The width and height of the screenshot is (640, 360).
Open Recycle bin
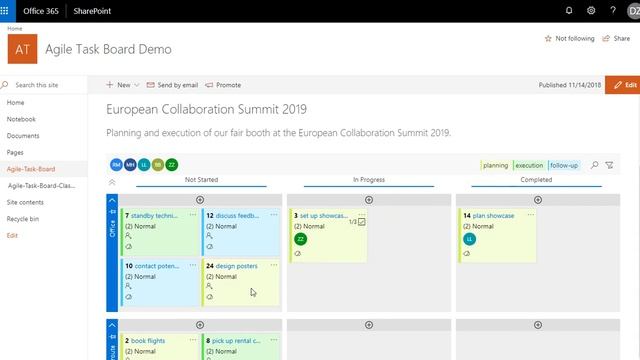click(23, 219)
